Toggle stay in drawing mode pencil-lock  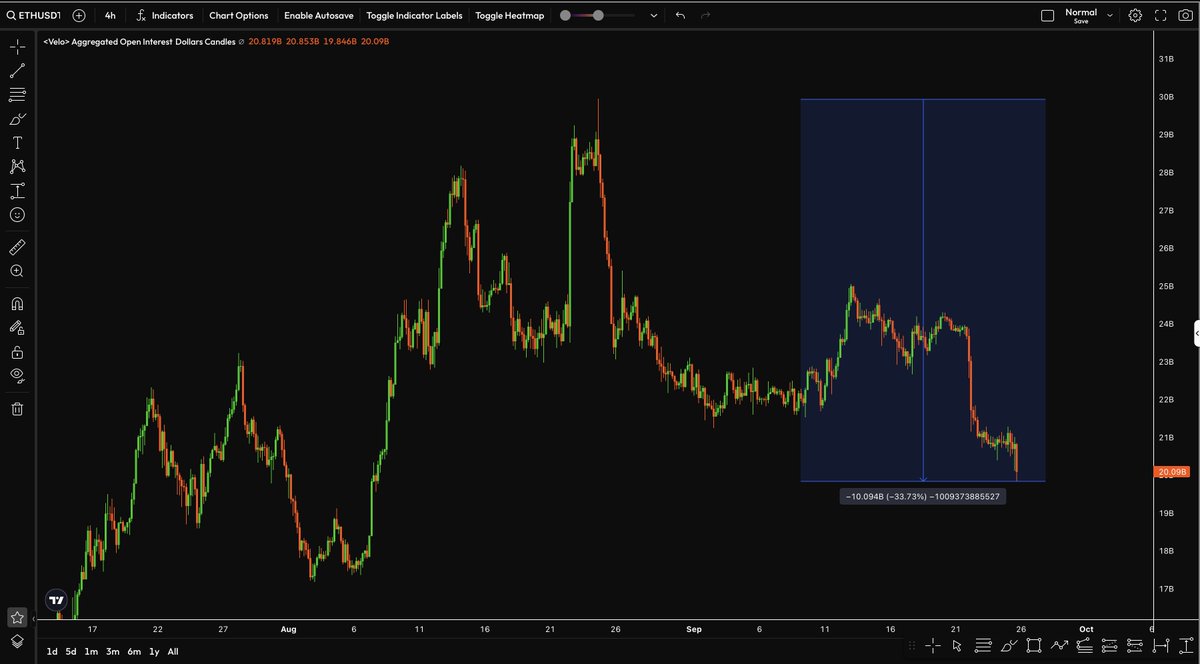coord(17,327)
